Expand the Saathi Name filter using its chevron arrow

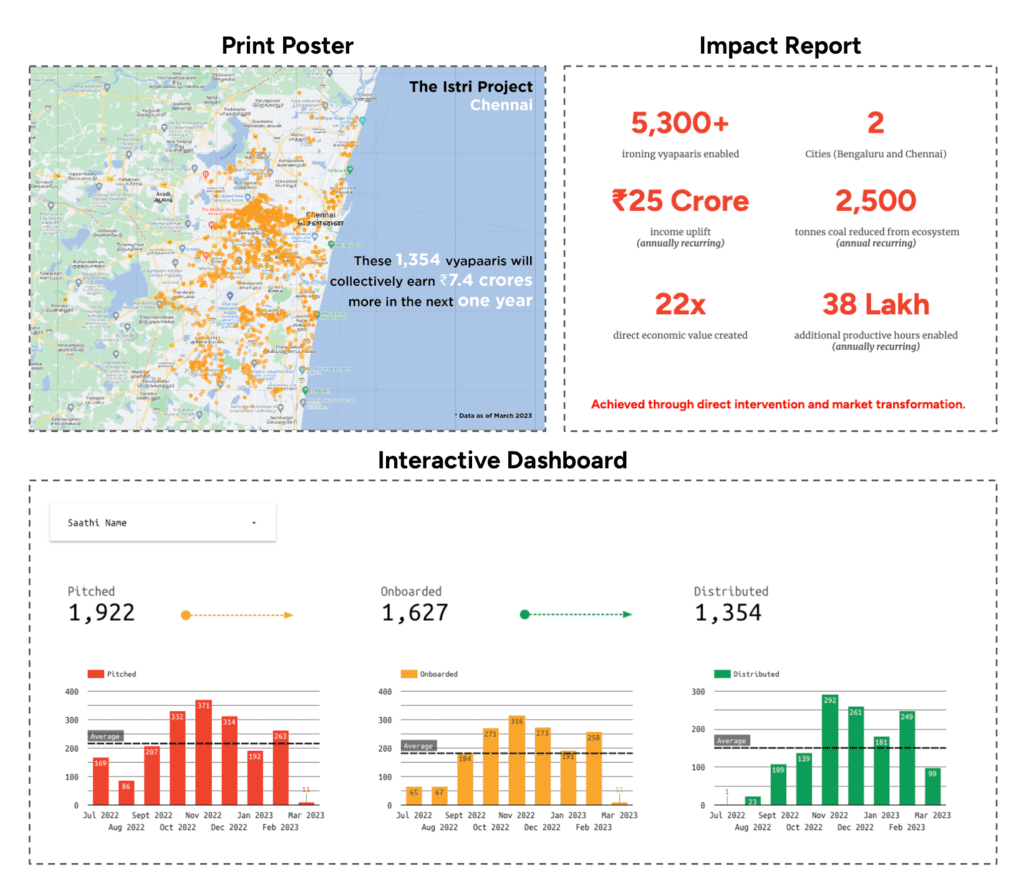pyautogui.click(x=254, y=521)
